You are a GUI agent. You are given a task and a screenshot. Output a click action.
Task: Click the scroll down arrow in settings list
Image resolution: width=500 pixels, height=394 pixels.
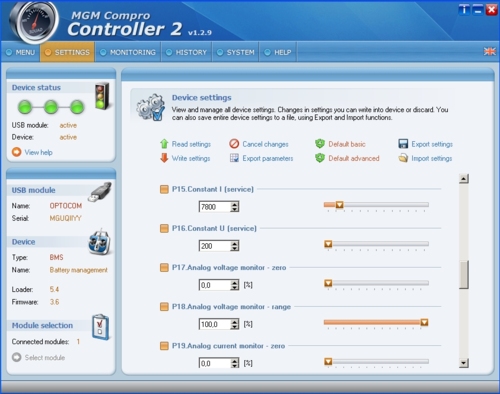click(464, 363)
